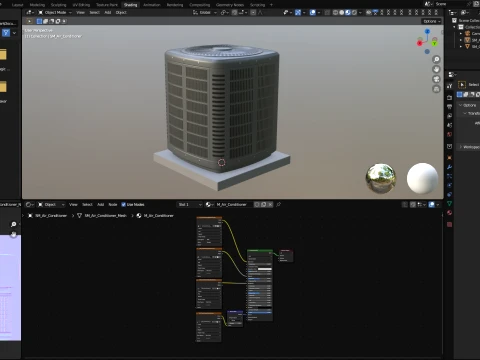Toggle the viewport snapping magnet
This screenshot has width=480, height=360.
(235, 12)
